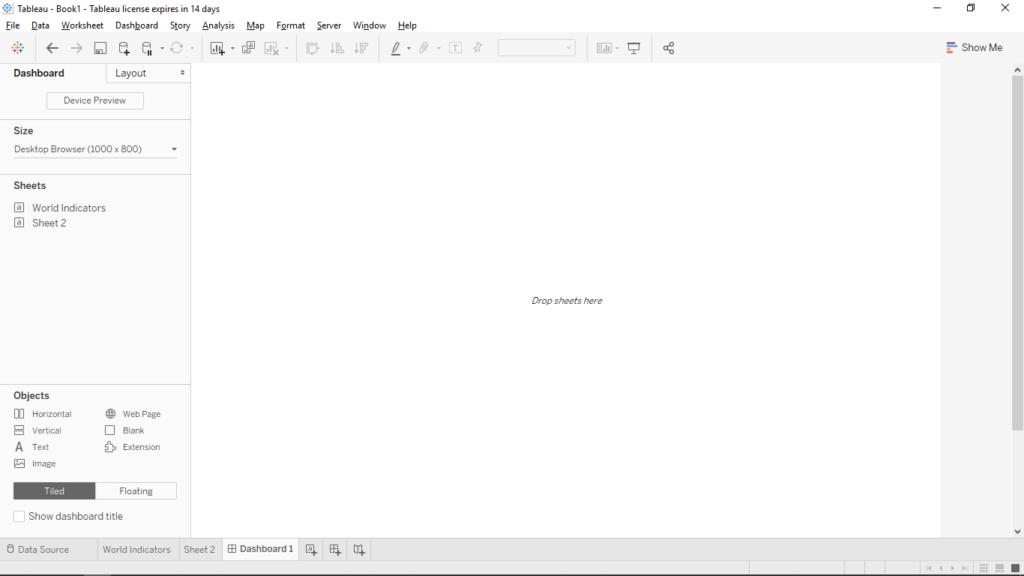Click the Share Workbook icon
This screenshot has width=1024, height=576.
pos(668,47)
